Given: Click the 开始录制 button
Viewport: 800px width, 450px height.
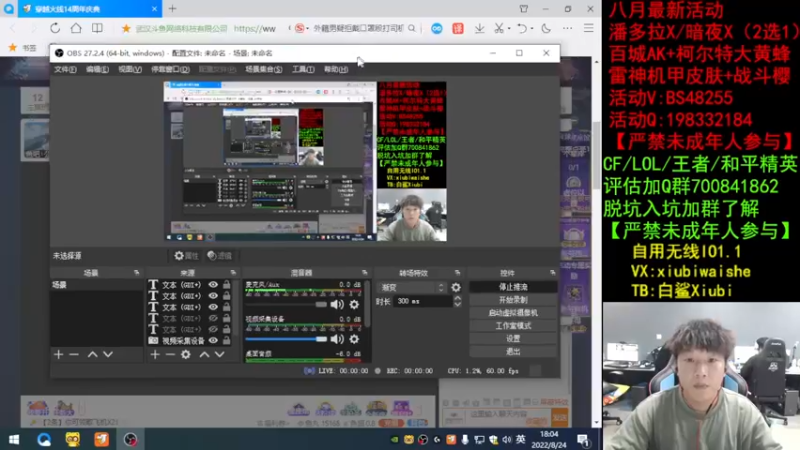Looking at the screenshot, I should (513, 300).
